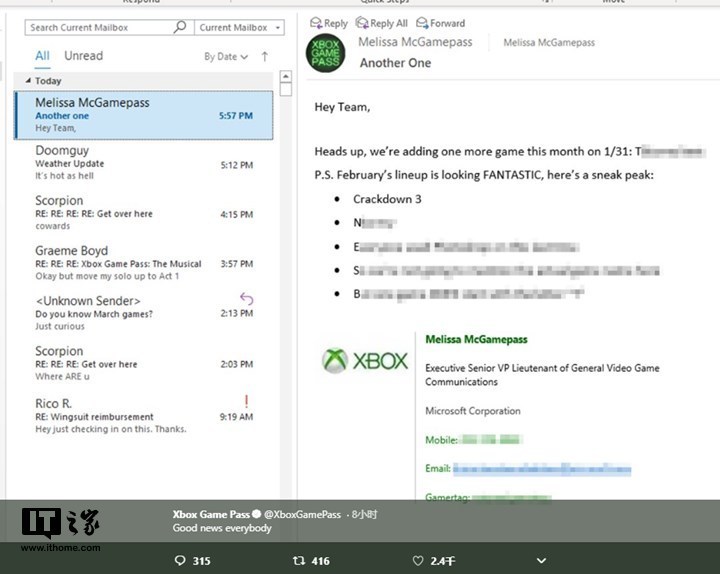720x574 pixels.
Task: Open the Unknown Sender March games email
Action: pyautogui.click(x=144, y=313)
